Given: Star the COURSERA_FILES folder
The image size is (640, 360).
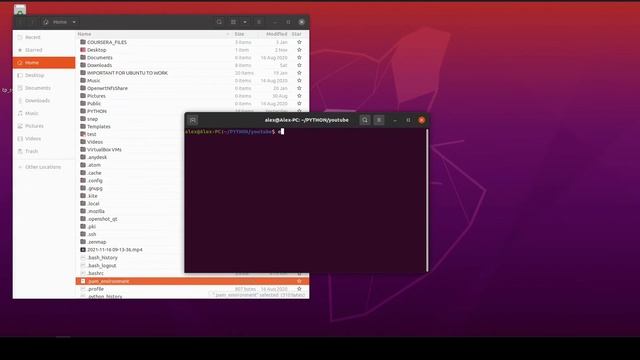Looking at the screenshot, I should pyautogui.click(x=299, y=42).
